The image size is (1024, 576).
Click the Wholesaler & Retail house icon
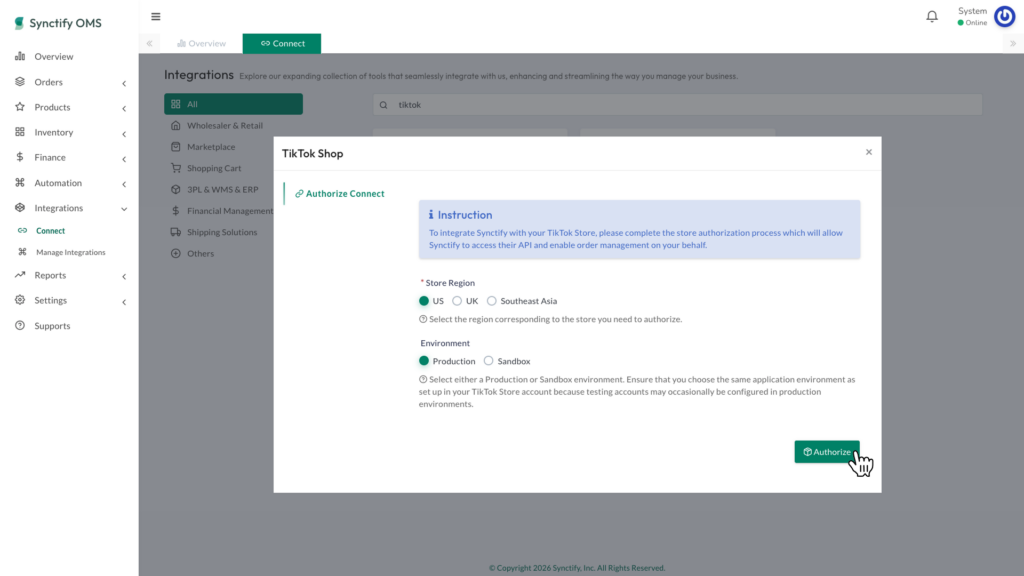tap(176, 125)
